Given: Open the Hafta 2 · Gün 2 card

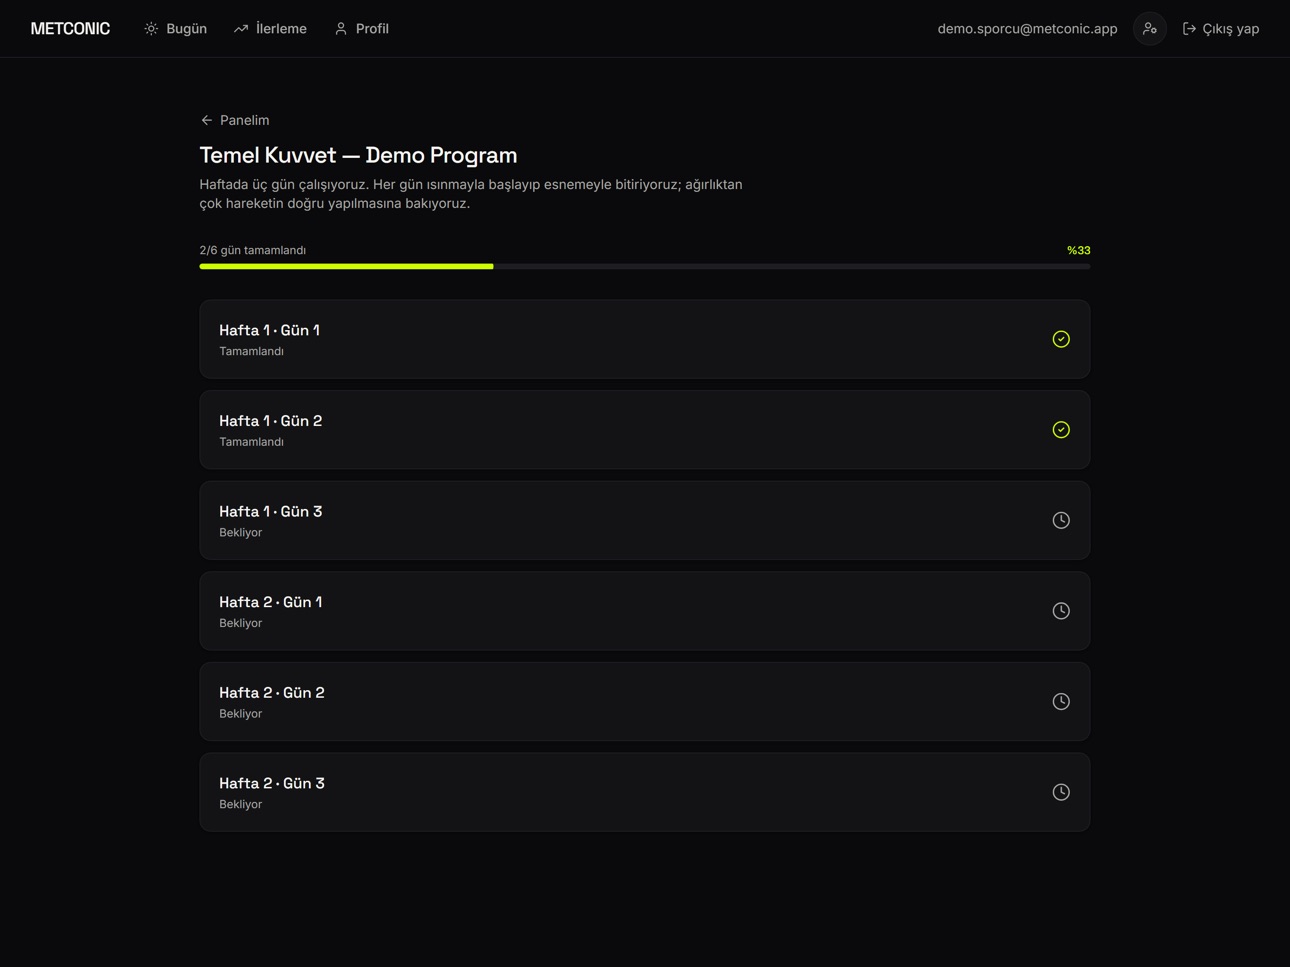Looking at the screenshot, I should 644,701.
